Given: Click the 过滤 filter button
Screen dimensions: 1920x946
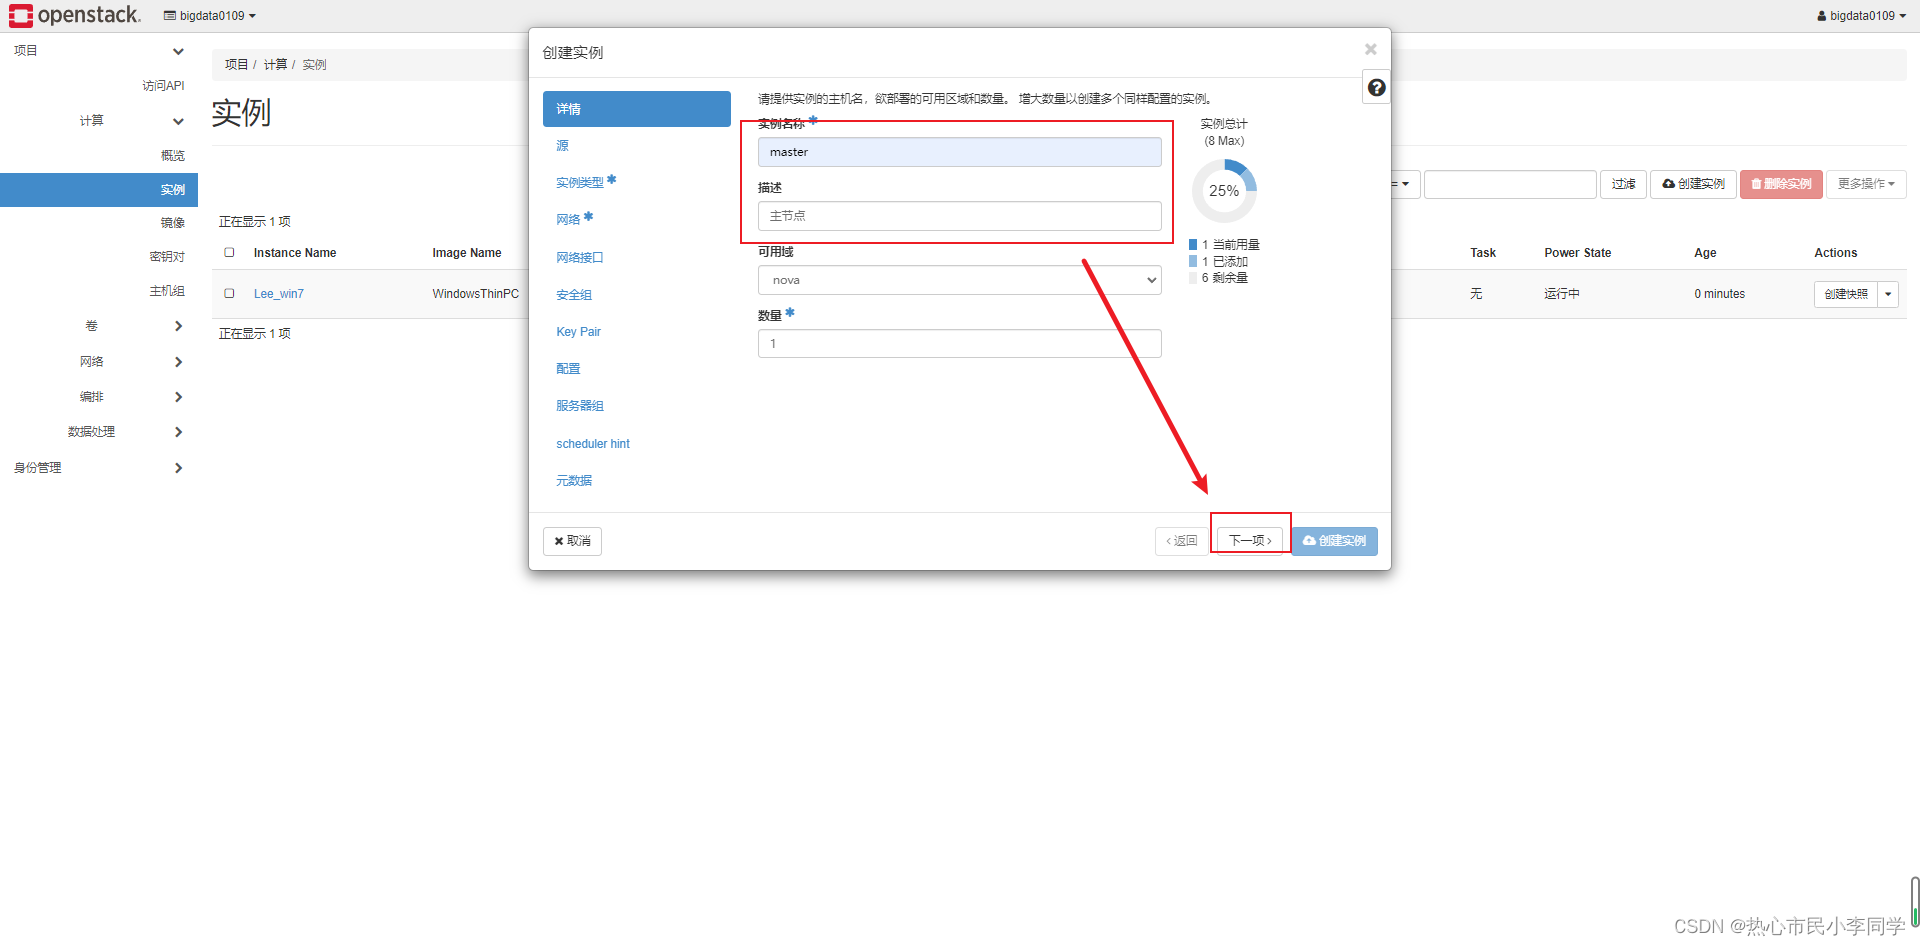Looking at the screenshot, I should tap(1623, 184).
